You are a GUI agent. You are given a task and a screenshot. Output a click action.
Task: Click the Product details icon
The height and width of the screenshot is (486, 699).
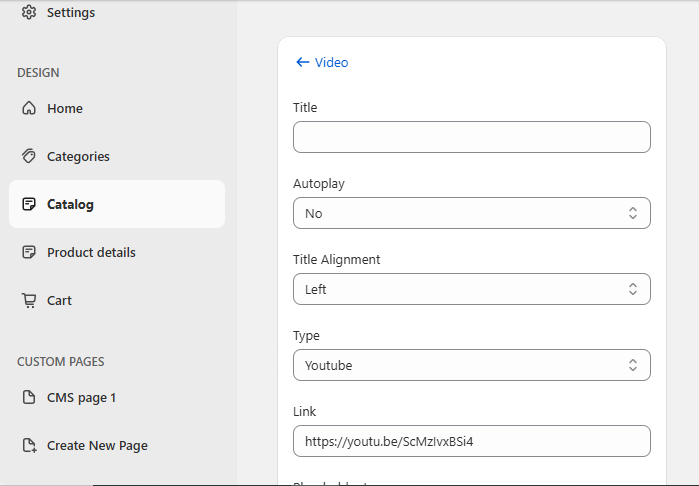pyautogui.click(x=29, y=252)
